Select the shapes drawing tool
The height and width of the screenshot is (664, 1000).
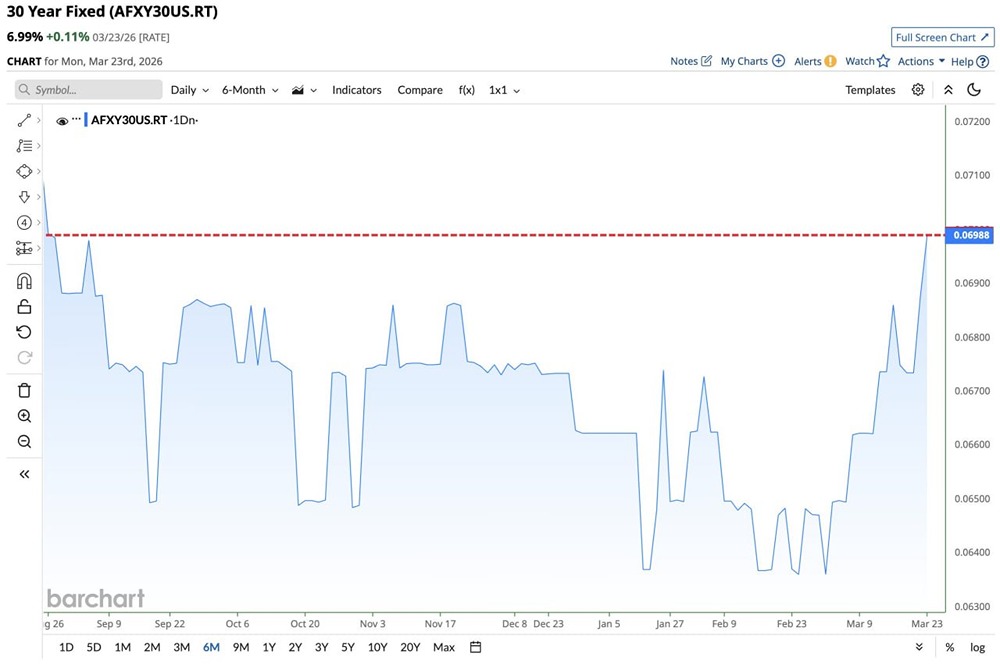coord(24,171)
